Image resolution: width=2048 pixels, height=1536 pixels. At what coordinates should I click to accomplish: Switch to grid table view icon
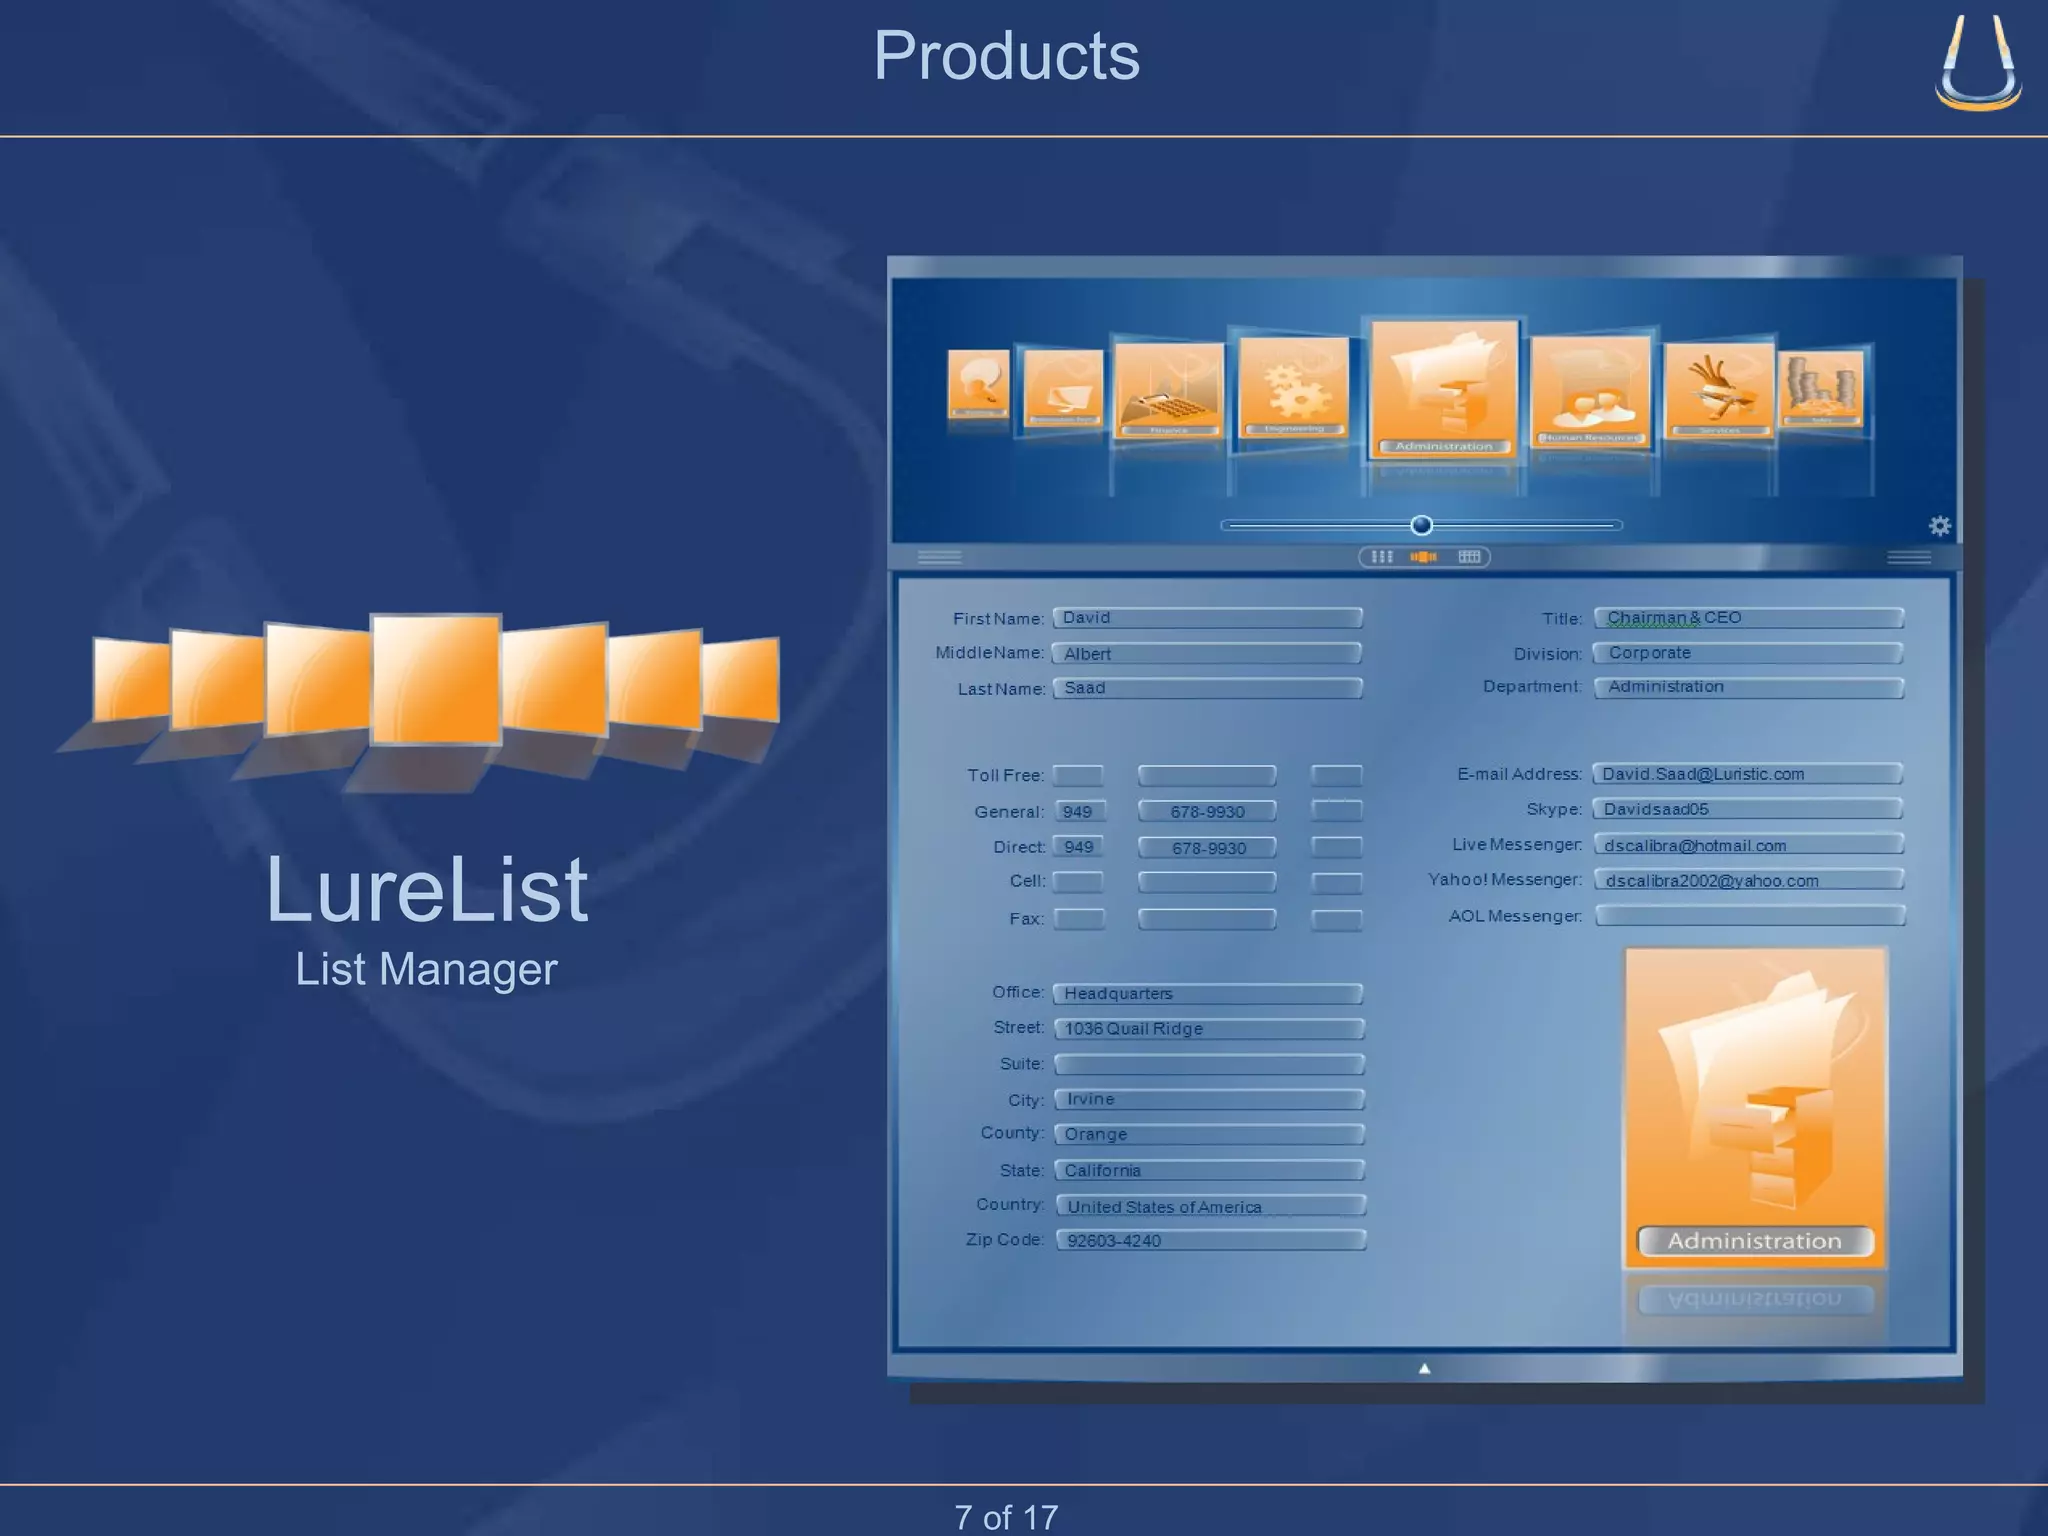(1468, 557)
